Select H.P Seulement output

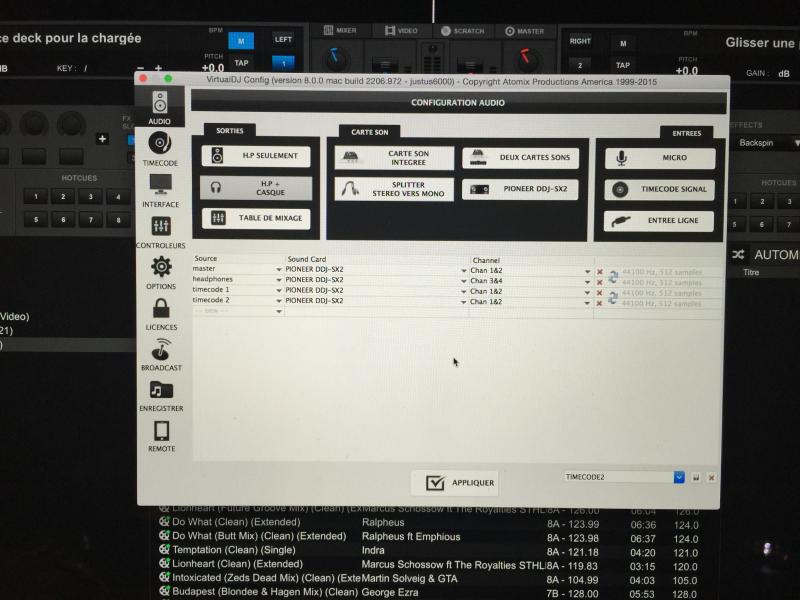256,156
